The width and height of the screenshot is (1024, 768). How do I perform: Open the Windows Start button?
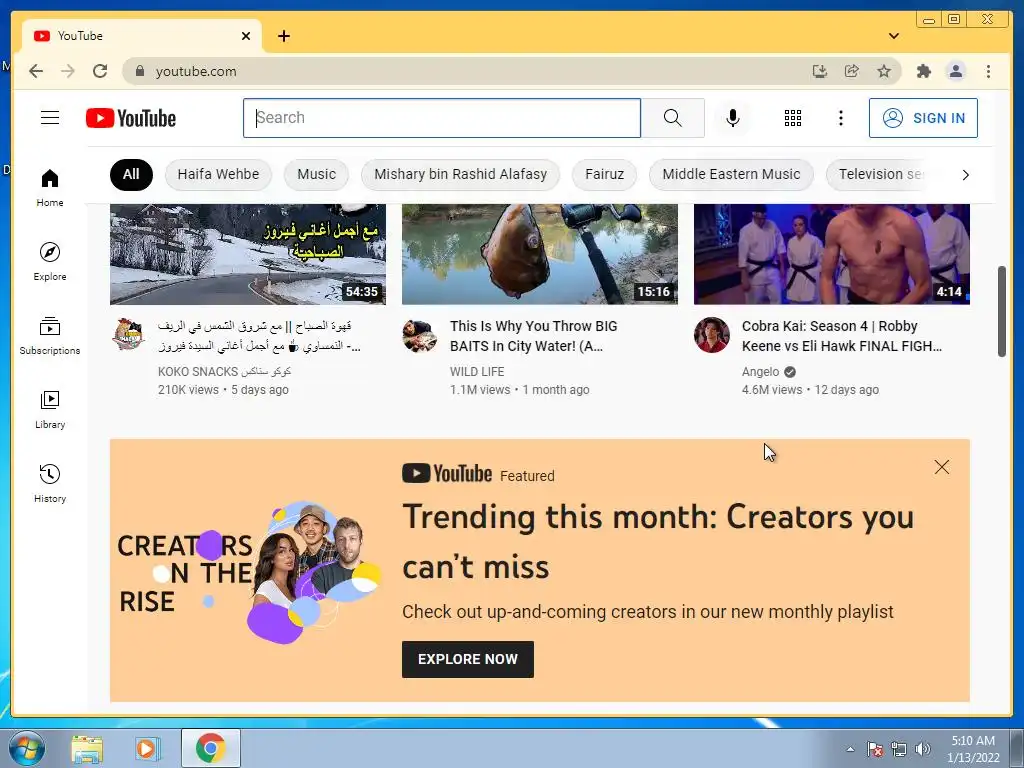[x=26, y=748]
